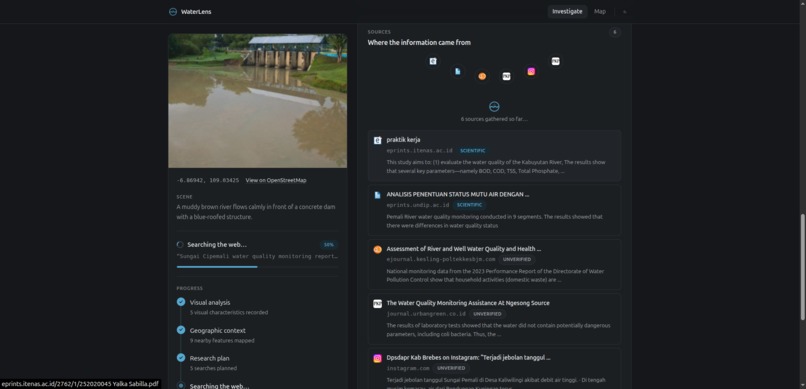Click the eprints 'e' bubble in sources cluster
This screenshot has height=389, width=806.
(x=433, y=61)
